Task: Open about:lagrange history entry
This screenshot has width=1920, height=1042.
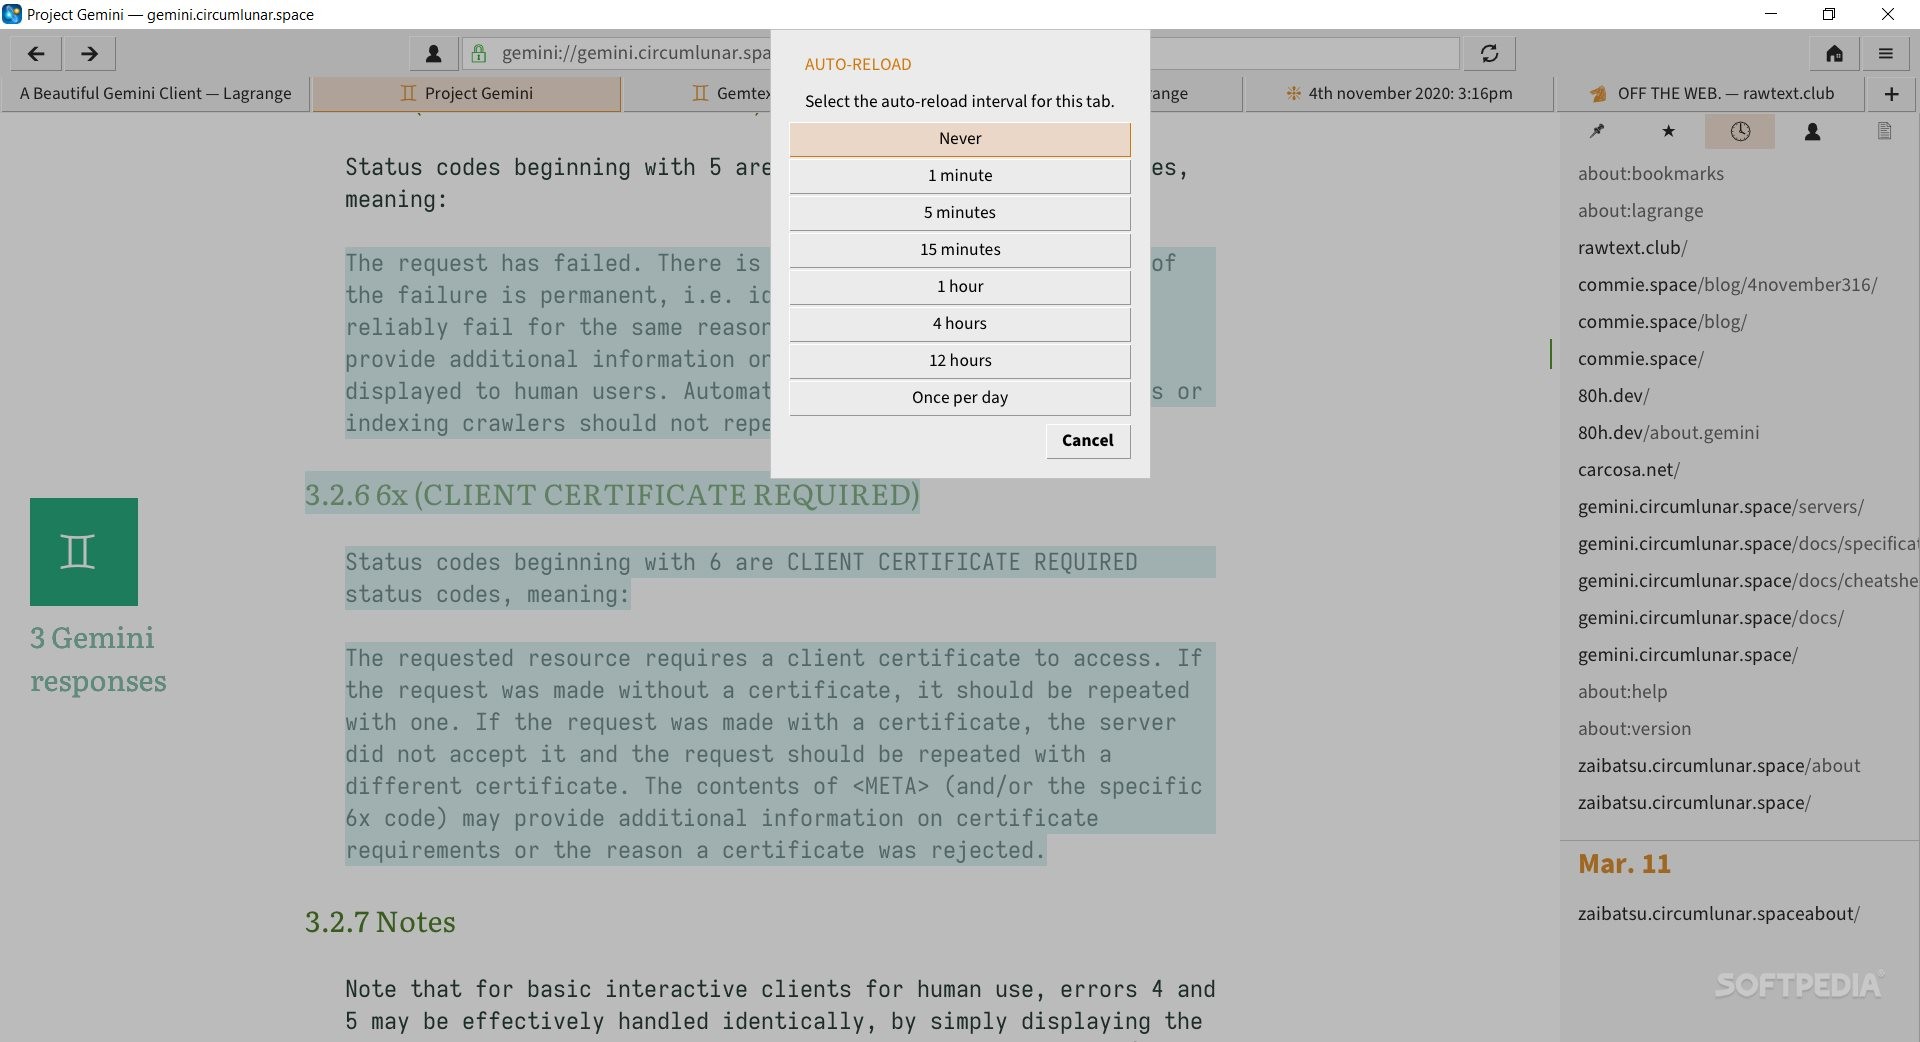Action: point(1640,211)
